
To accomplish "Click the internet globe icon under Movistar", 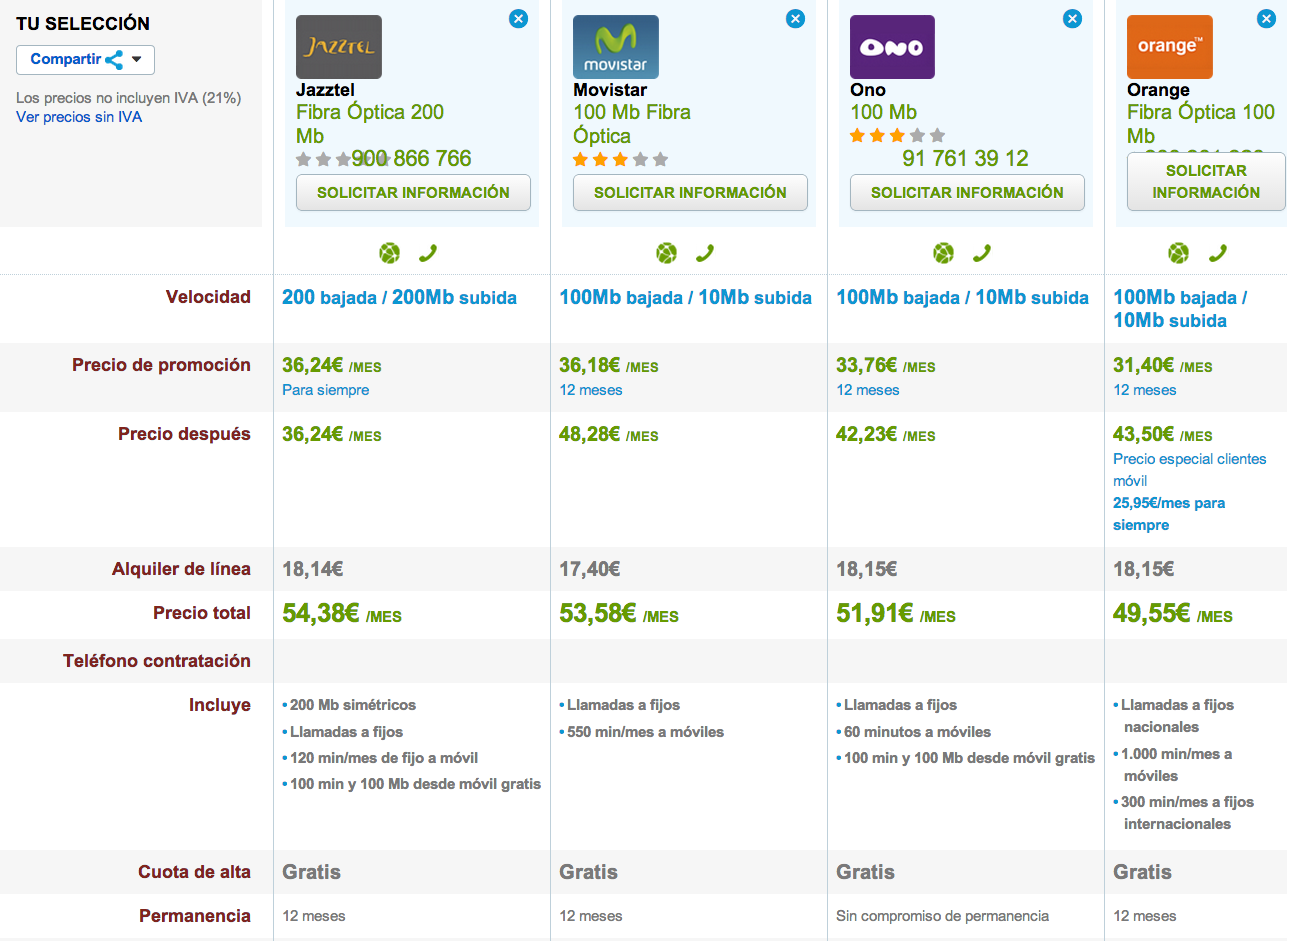I will (x=667, y=253).
